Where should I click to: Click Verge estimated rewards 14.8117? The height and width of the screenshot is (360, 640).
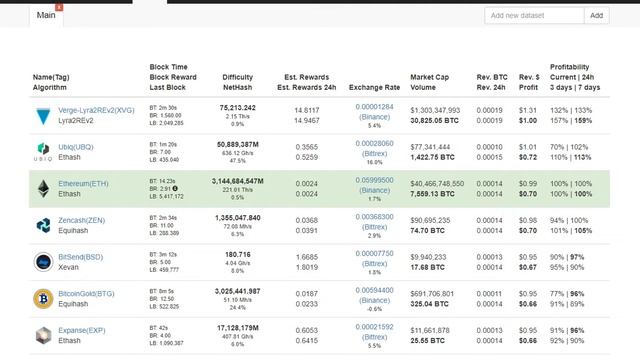click(x=307, y=110)
